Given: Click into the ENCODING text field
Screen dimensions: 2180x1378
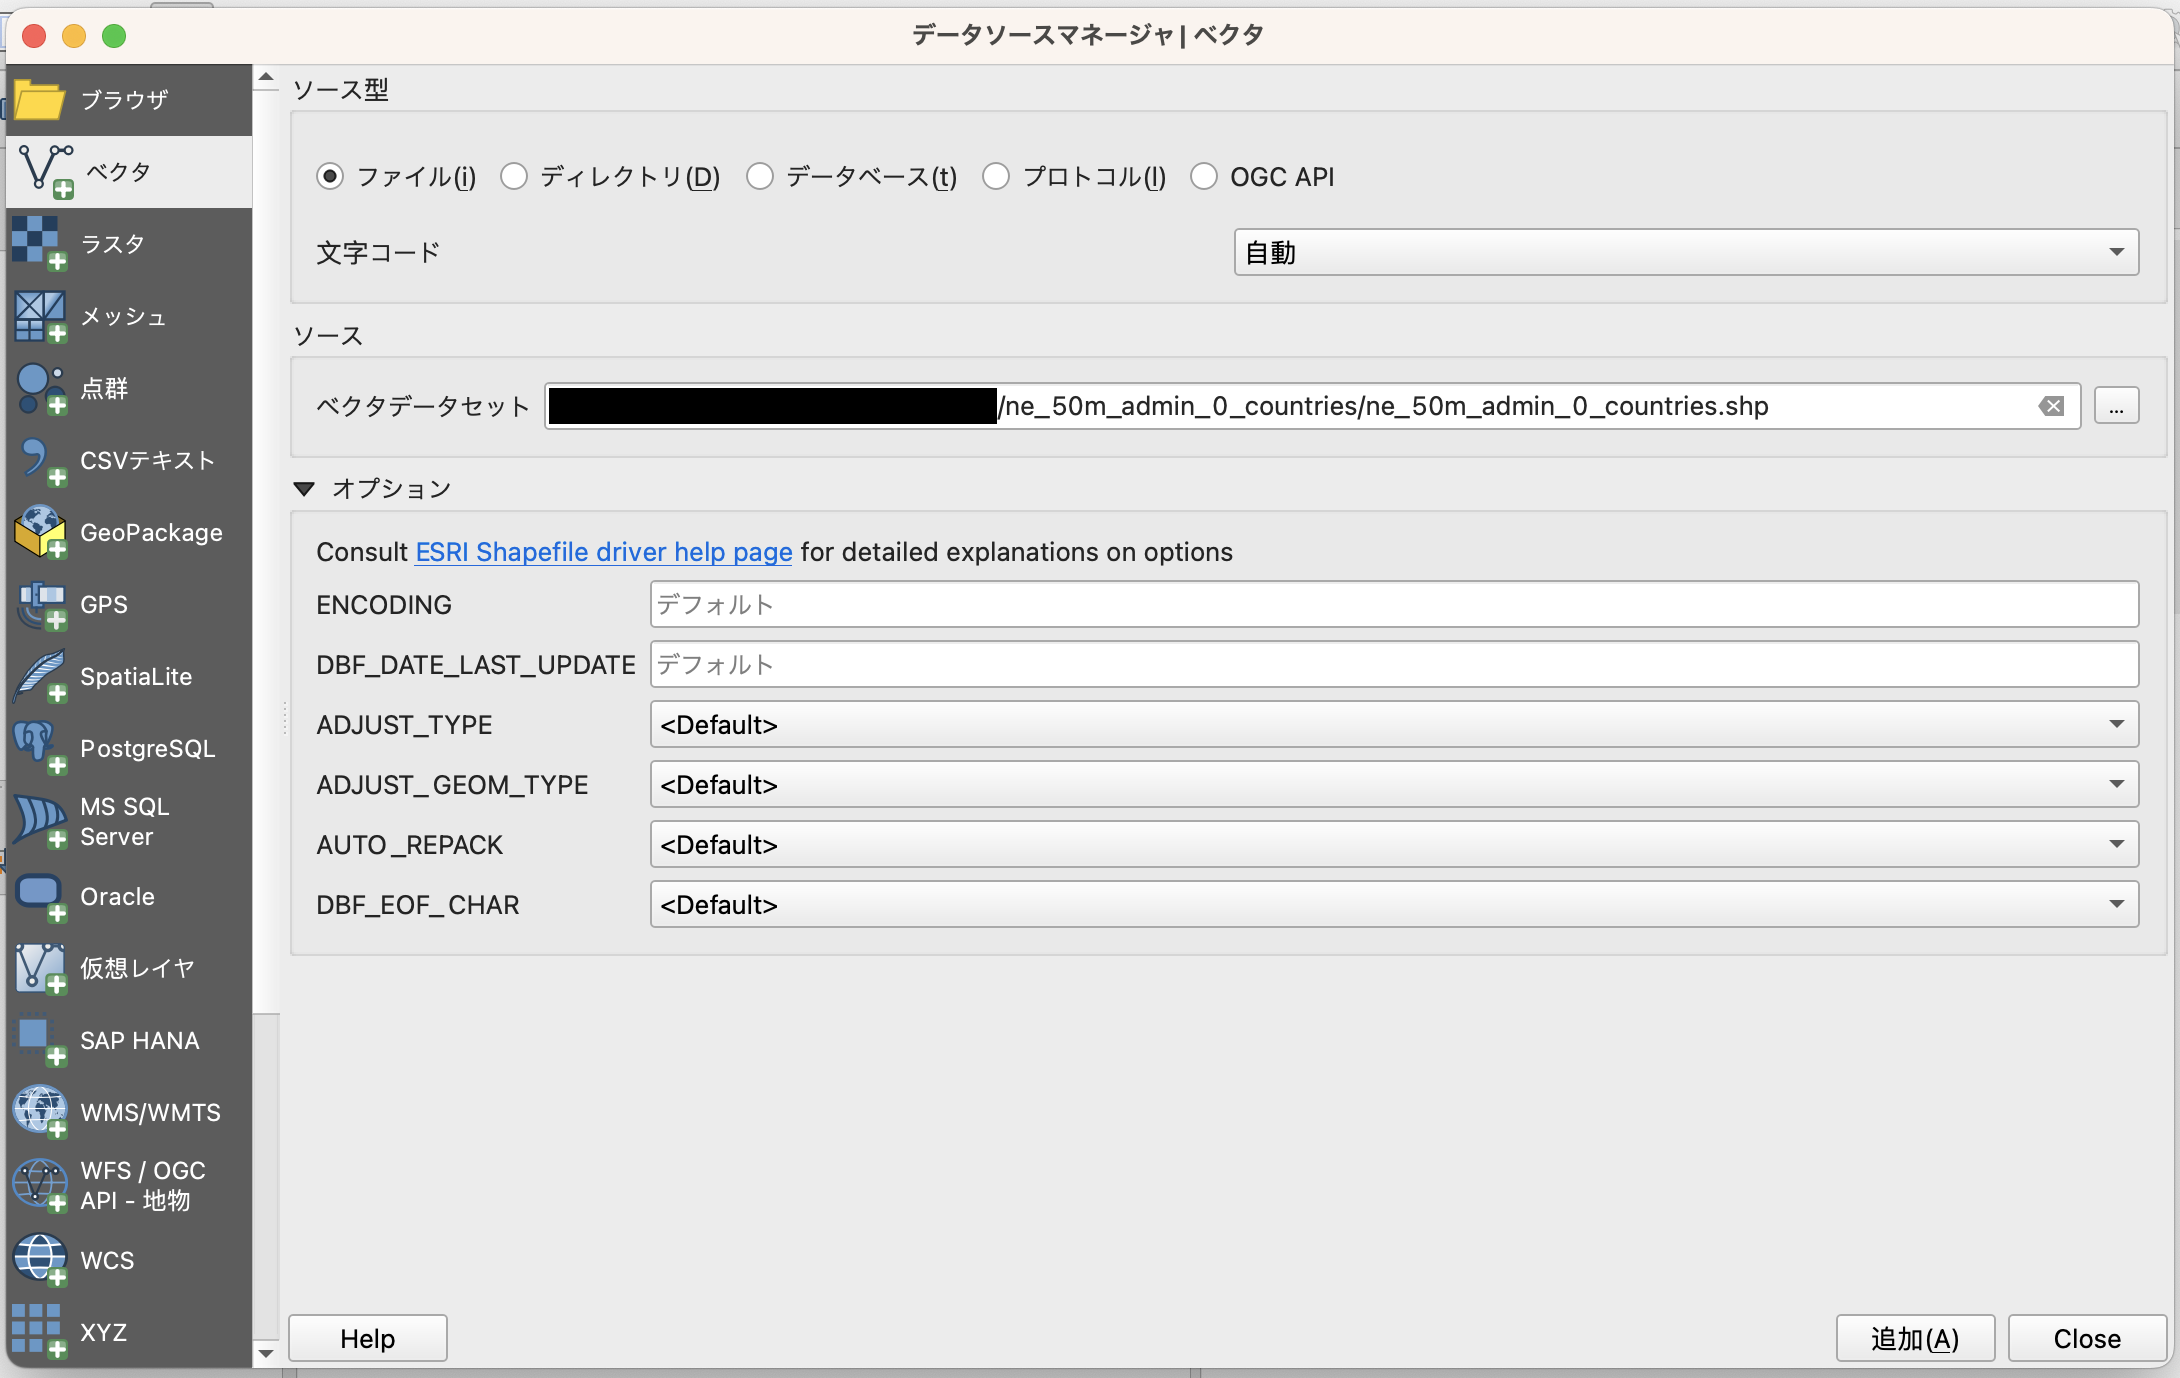Looking at the screenshot, I should [1393, 604].
